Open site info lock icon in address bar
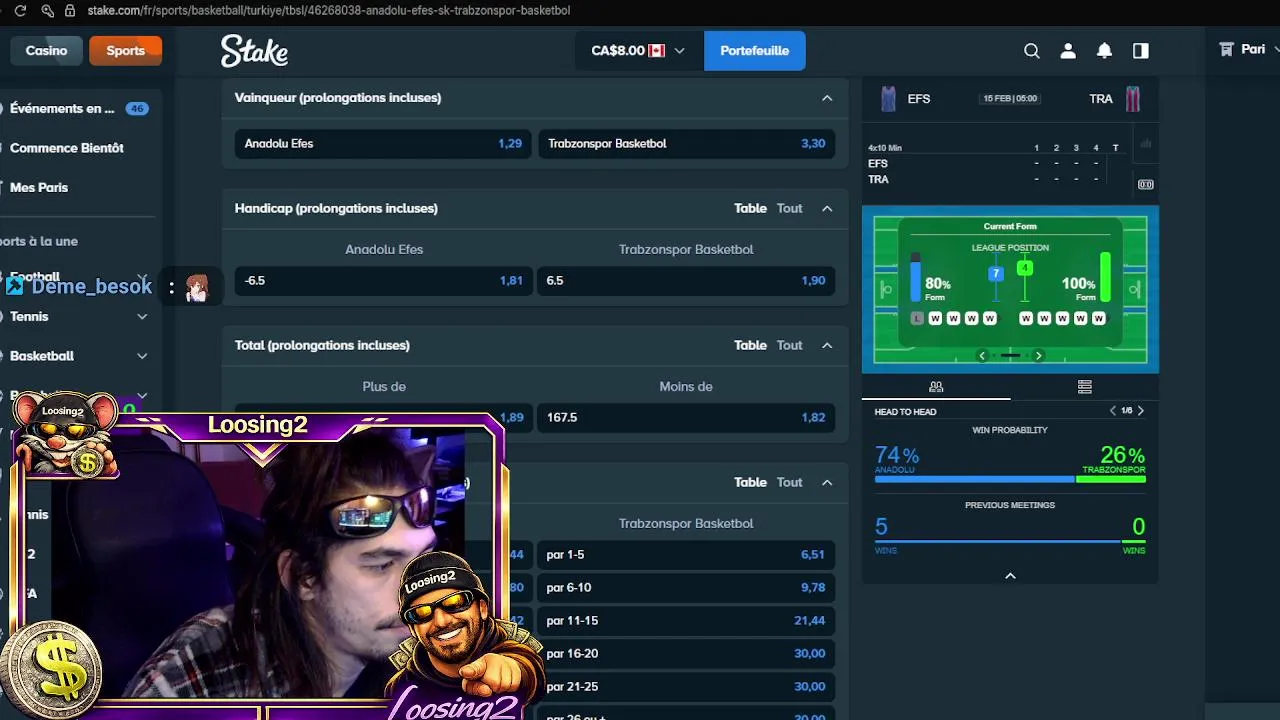 tap(70, 10)
